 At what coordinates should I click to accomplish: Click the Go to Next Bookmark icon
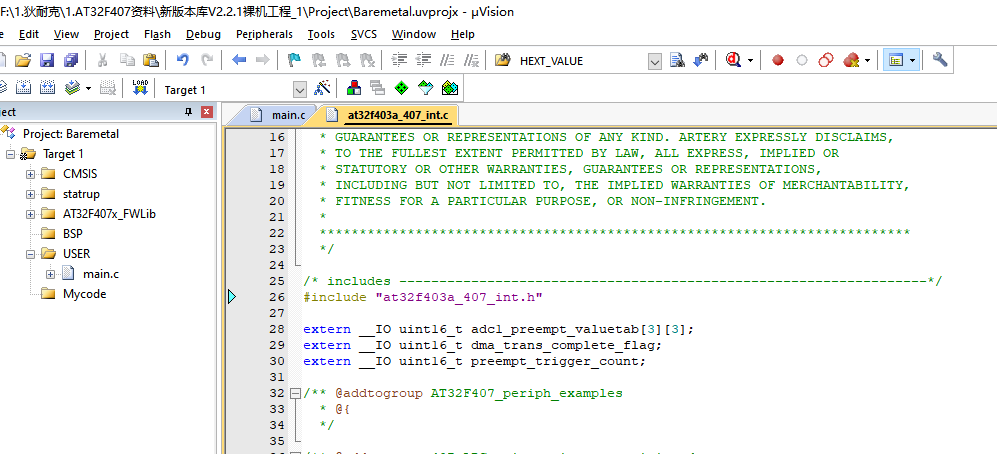[343, 60]
